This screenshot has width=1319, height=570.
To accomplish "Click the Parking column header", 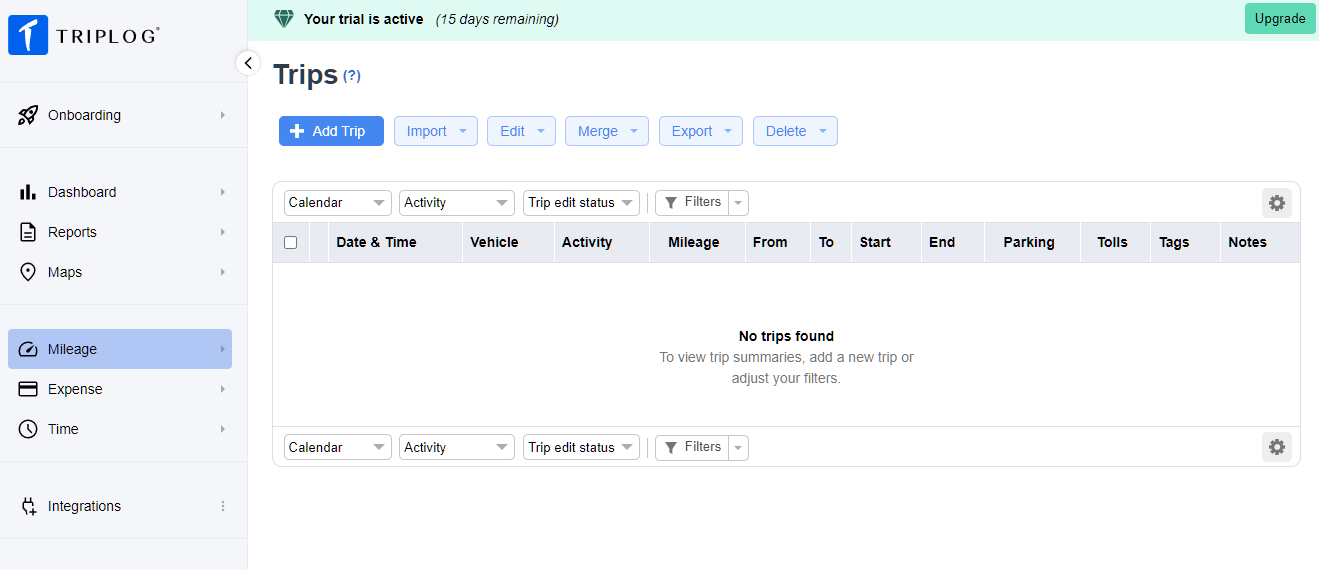I will (1032, 242).
